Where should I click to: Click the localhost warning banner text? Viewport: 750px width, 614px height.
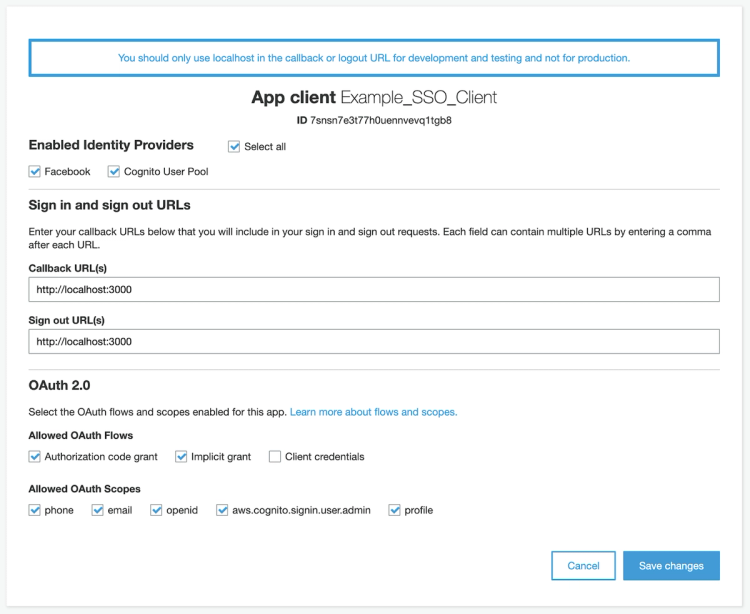click(x=374, y=58)
